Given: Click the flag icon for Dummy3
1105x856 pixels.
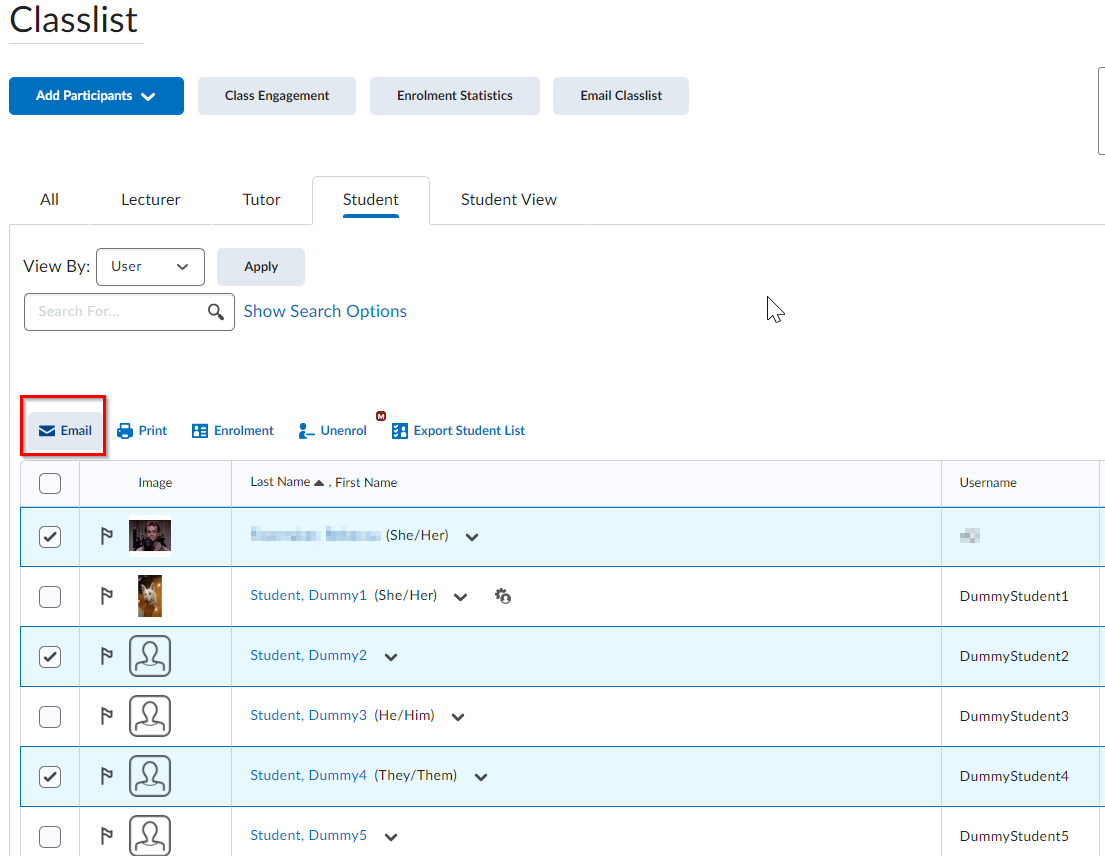Looking at the screenshot, I should 106,717.
